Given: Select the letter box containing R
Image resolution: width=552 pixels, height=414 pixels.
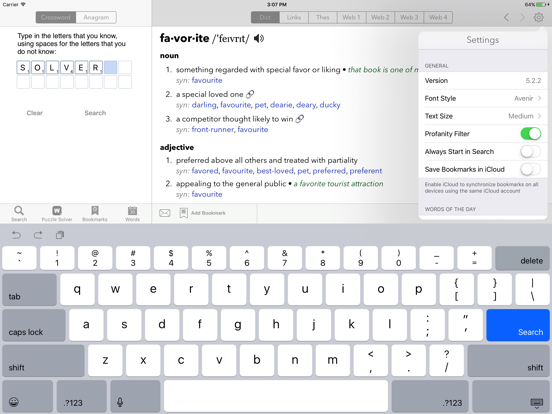Looking at the screenshot, I should pos(96,67).
